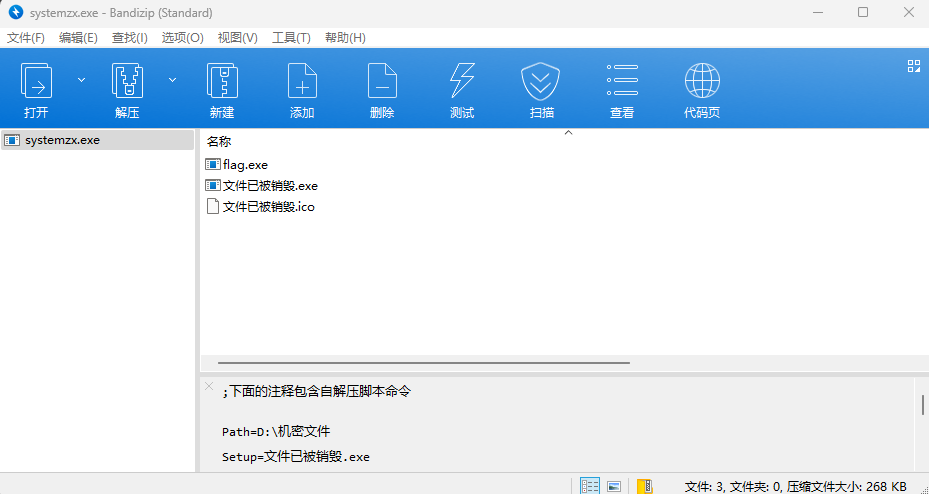929x494 pixels.
Task: Click the status text showing 268 KB size
Action: (795, 487)
